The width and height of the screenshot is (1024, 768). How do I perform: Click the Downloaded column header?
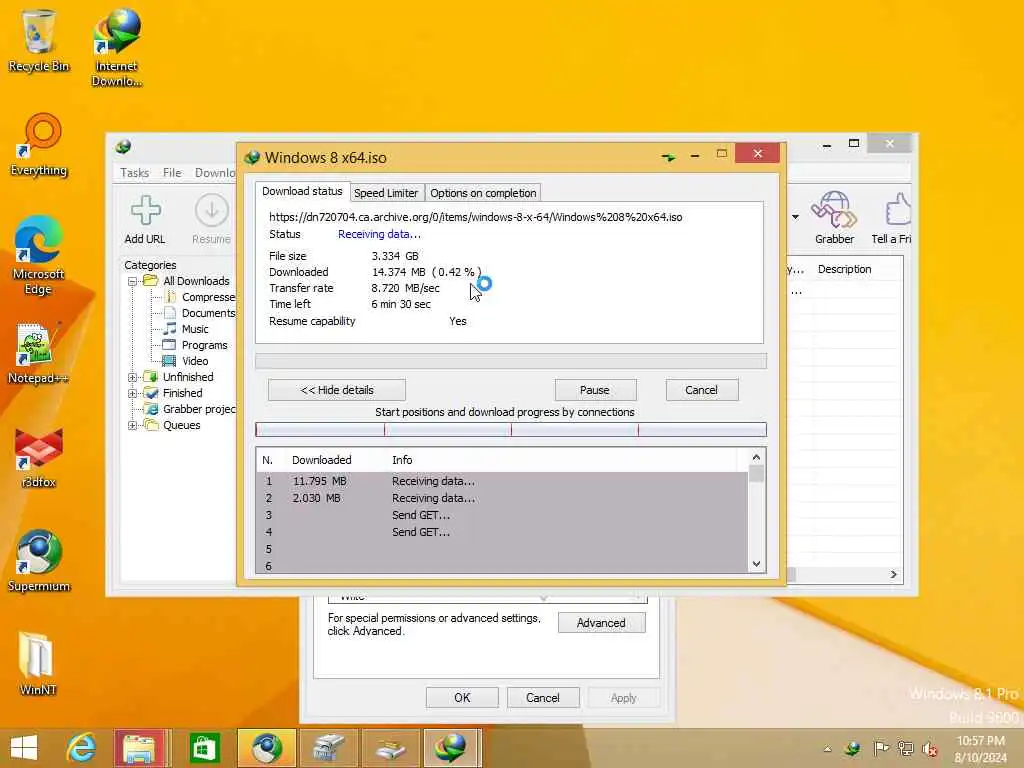click(321, 460)
